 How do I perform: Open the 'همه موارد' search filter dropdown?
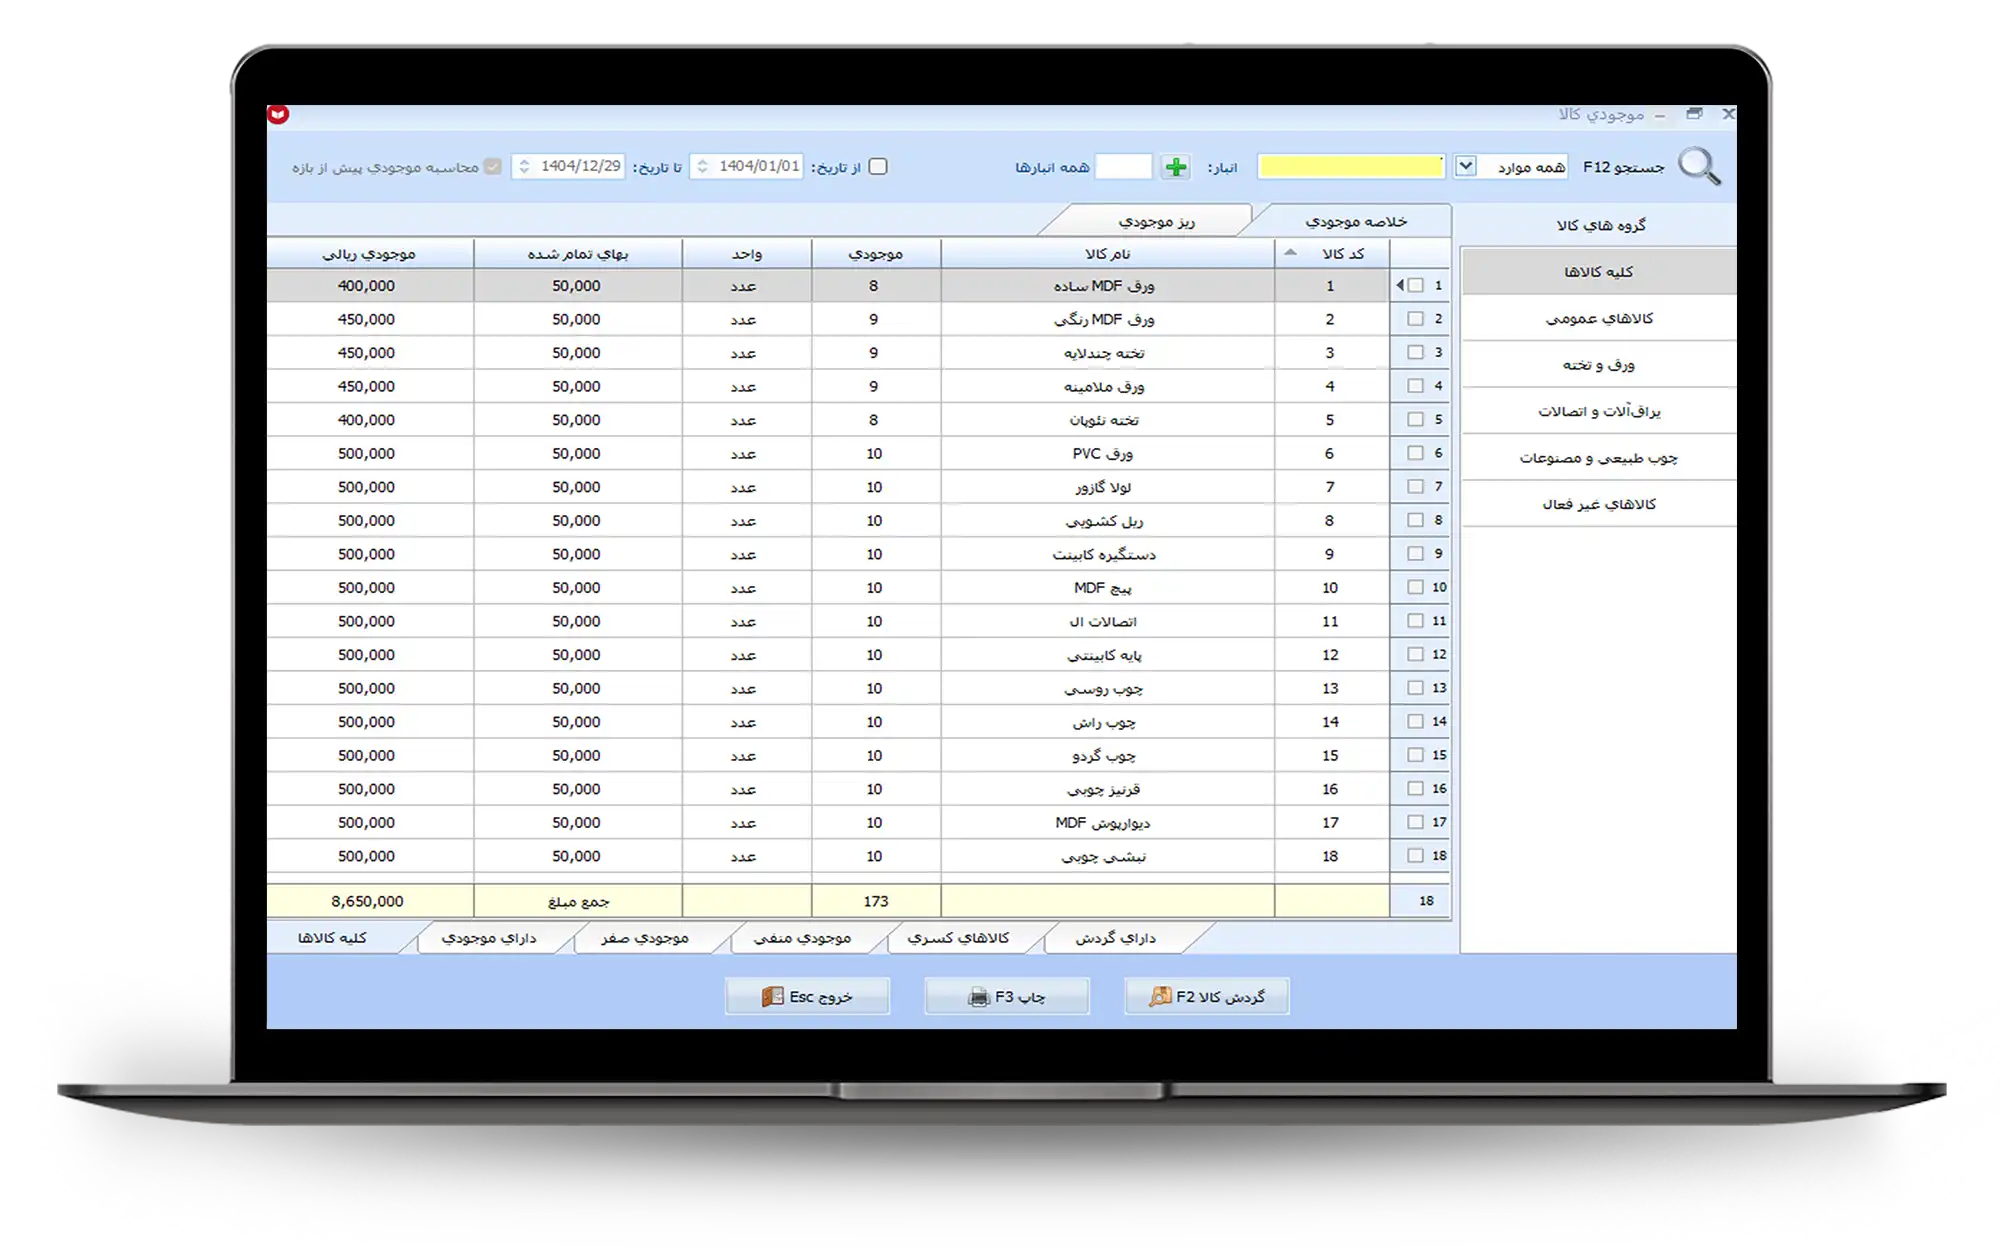(1465, 166)
